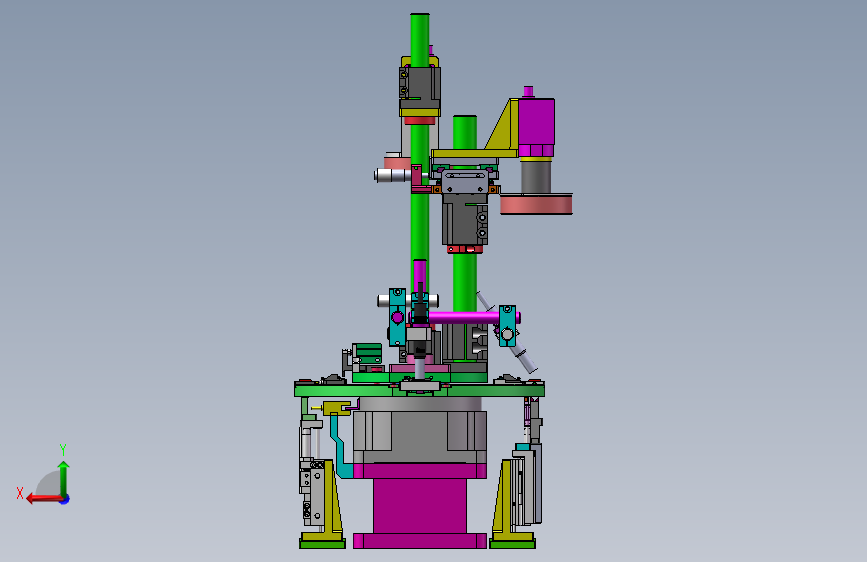867x562 pixels.
Task: Select the green stacked block left of table center
Action: 368,352
